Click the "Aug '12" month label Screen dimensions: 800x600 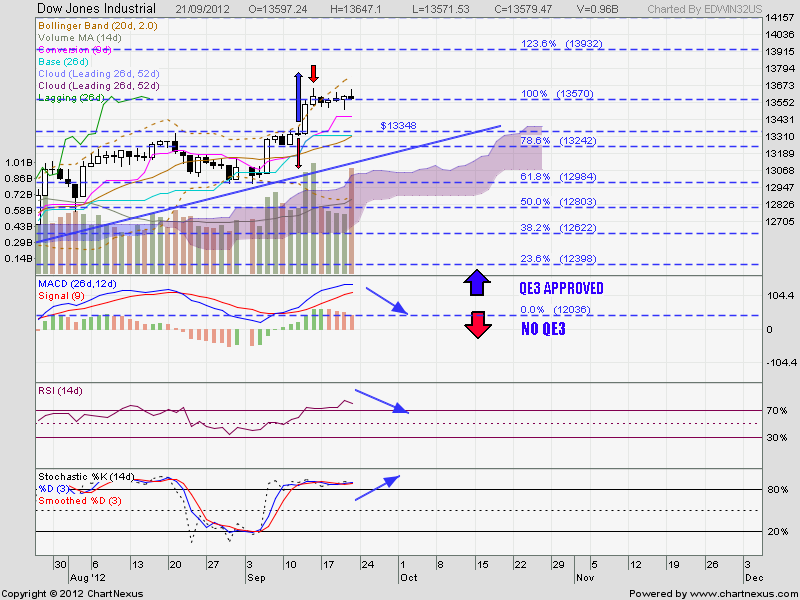click(87, 577)
